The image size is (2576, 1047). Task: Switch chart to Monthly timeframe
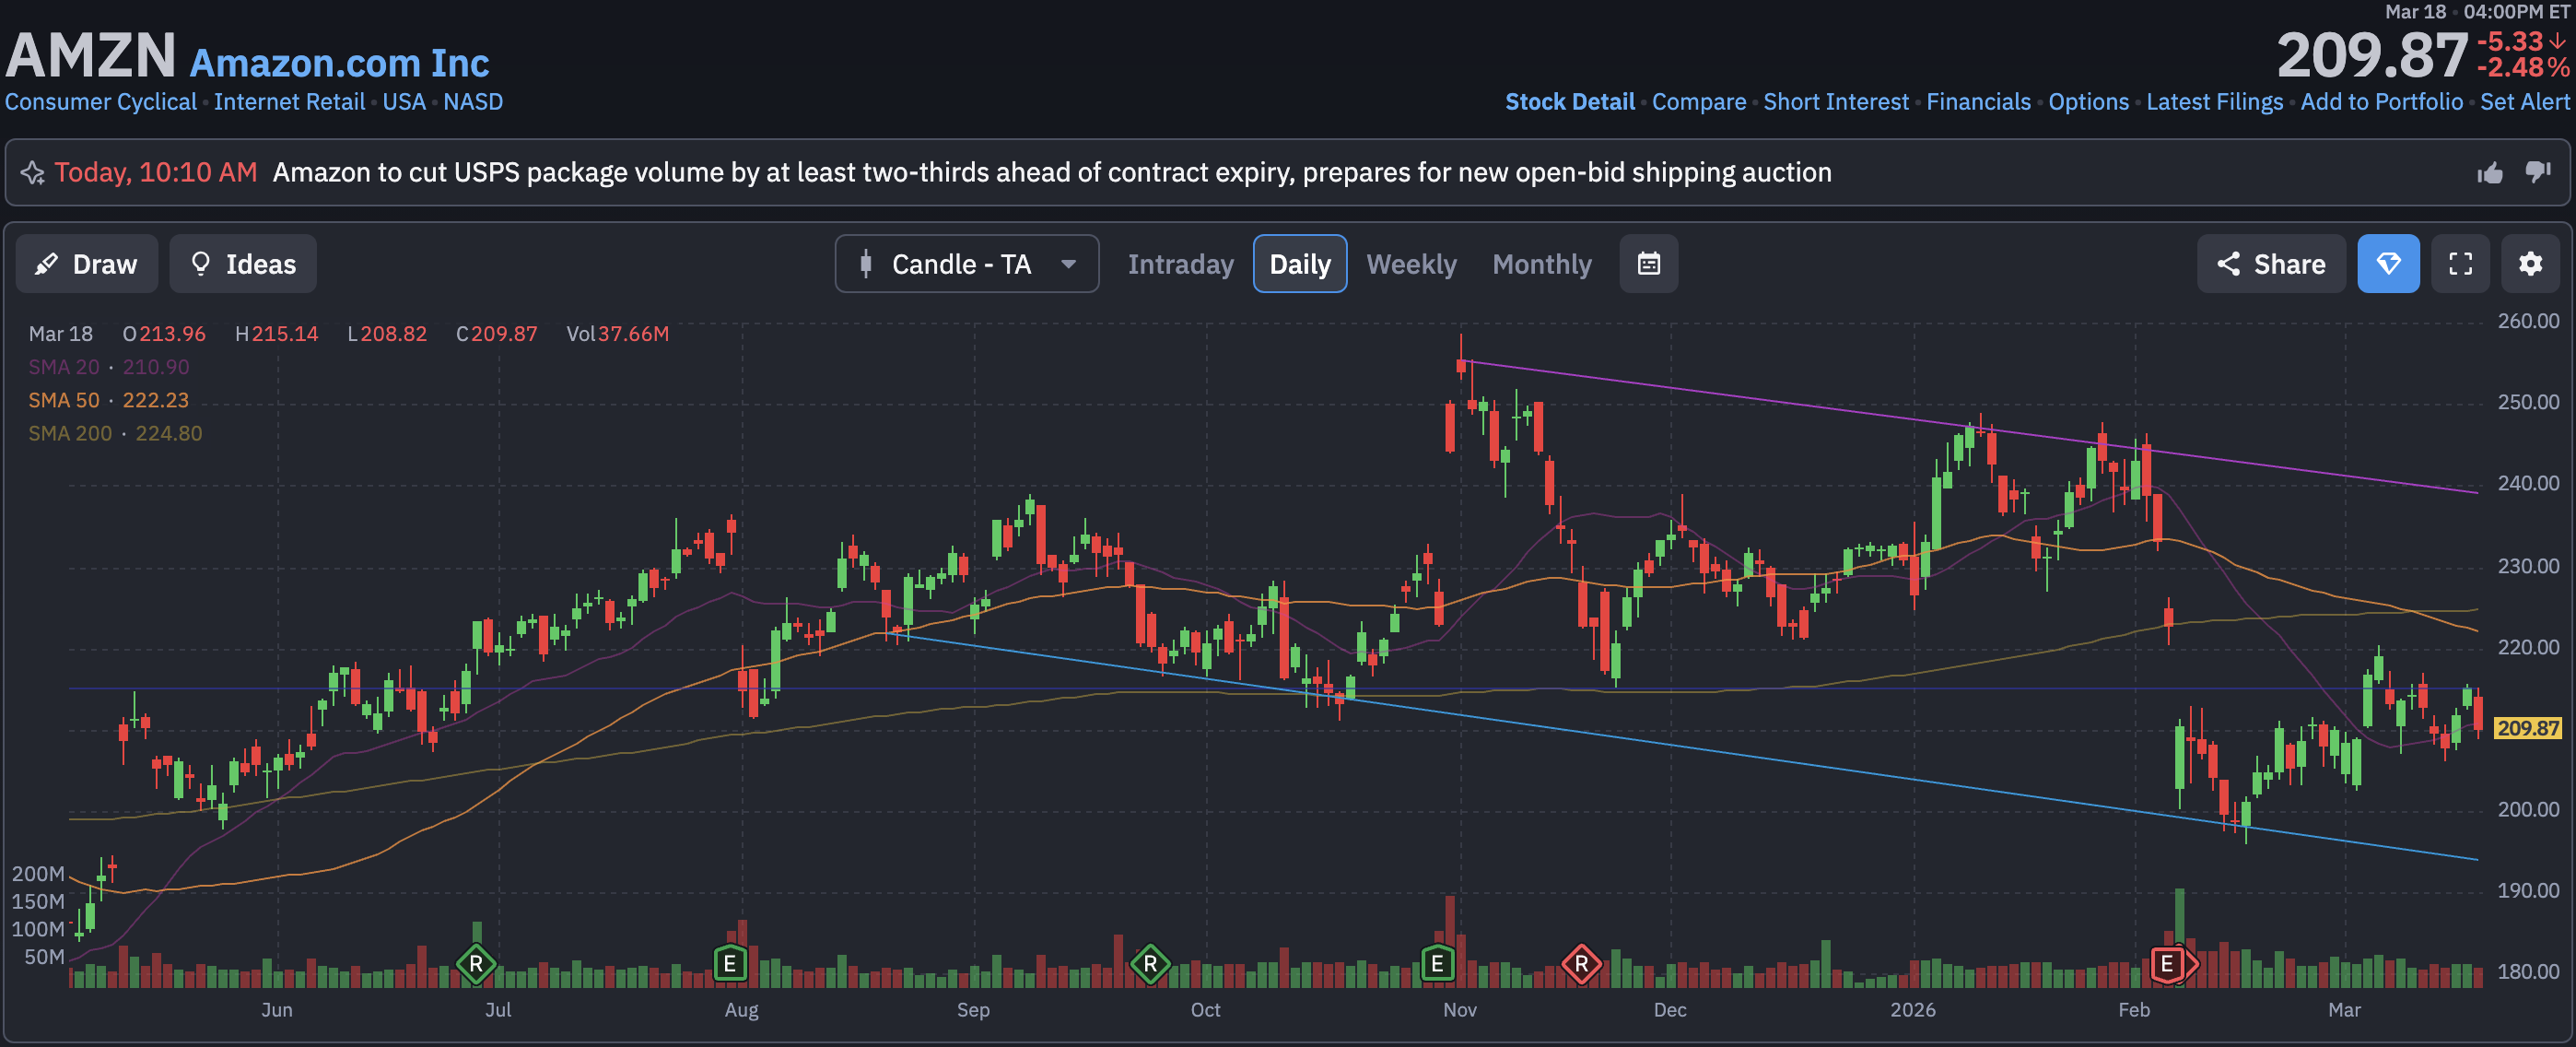(1541, 264)
